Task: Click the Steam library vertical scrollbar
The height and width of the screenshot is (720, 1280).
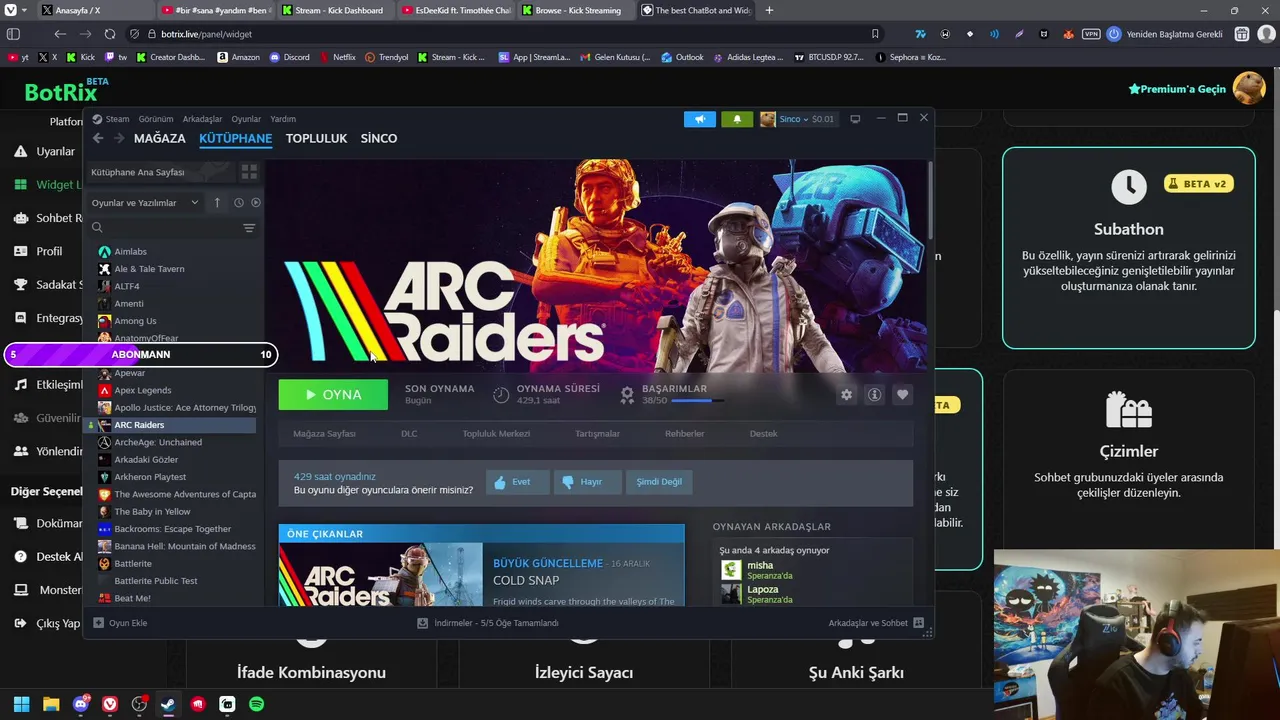Action: point(931,200)
